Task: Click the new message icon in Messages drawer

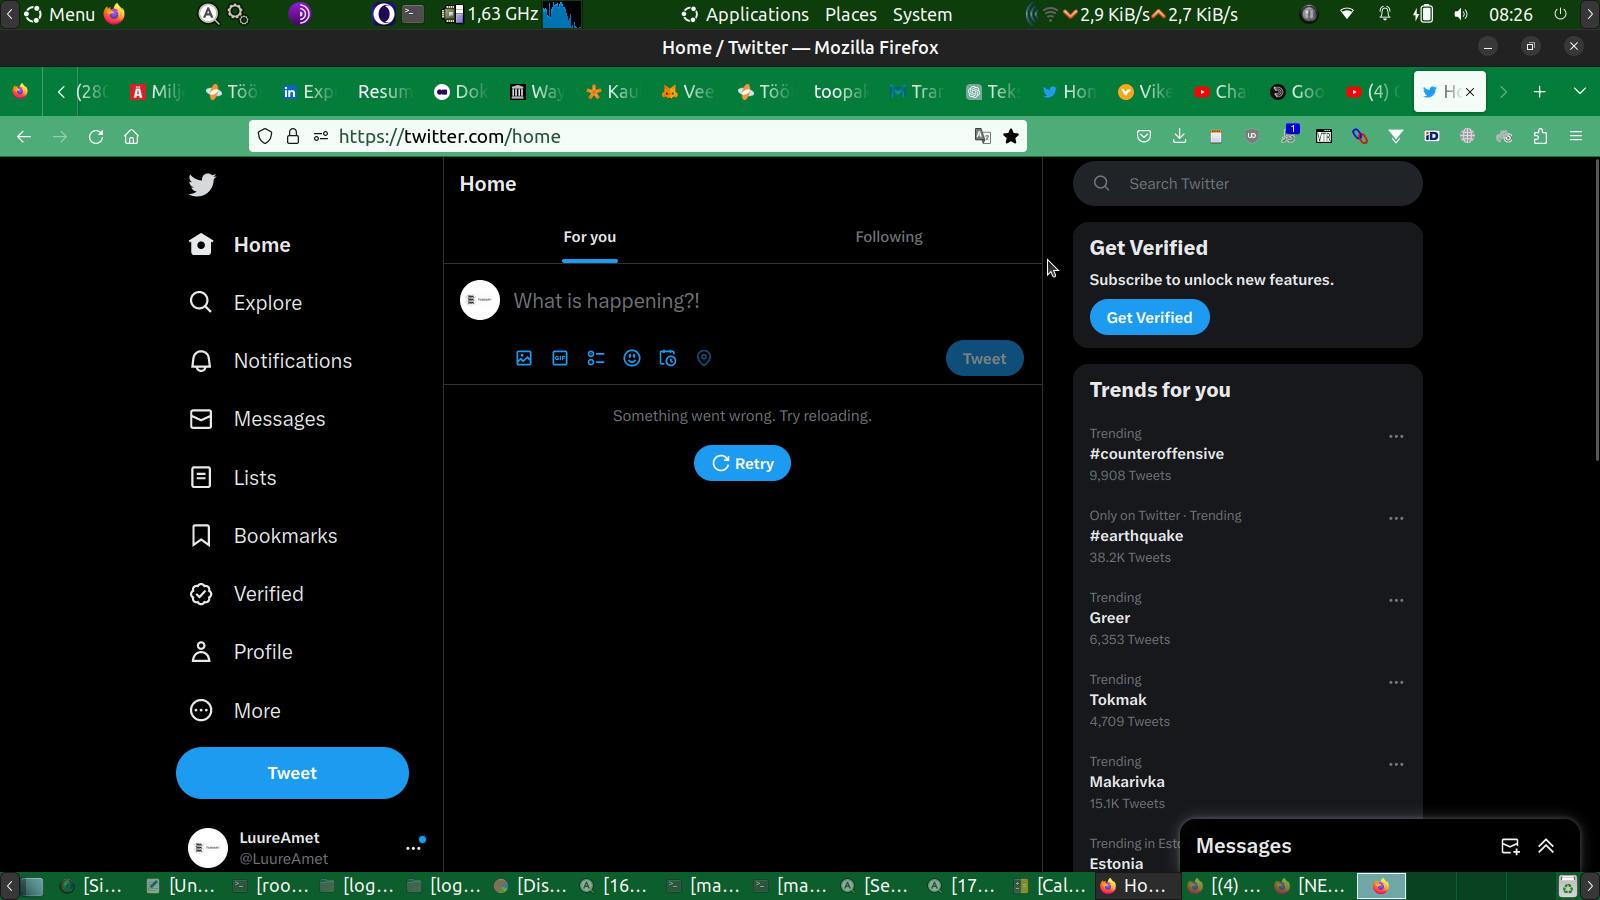Action: click(x=1510, y=846)
